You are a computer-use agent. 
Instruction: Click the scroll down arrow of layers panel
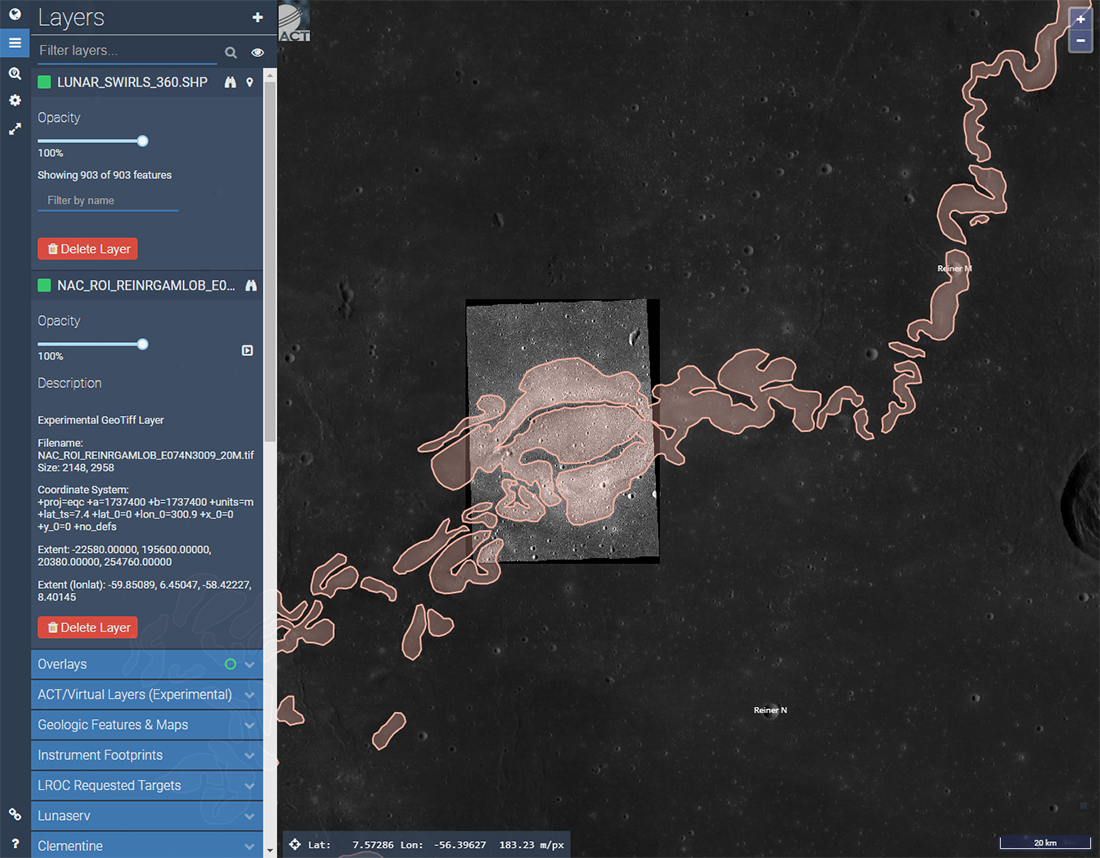tap(270, 851)
